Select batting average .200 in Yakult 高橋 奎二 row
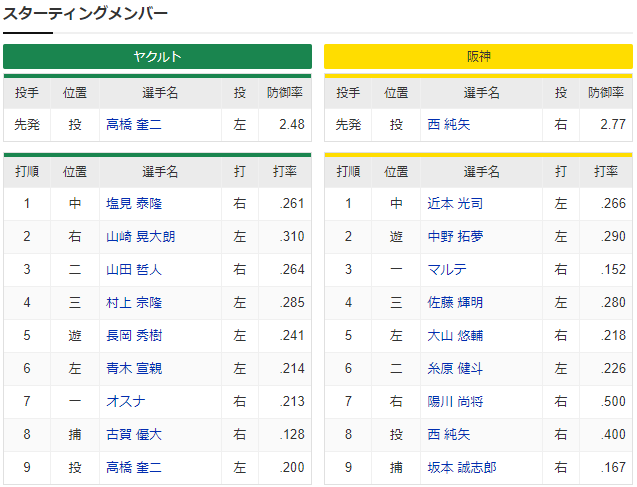Image resolution: width=637 pixels, height=487 pixels. click(x=292, y=467)
